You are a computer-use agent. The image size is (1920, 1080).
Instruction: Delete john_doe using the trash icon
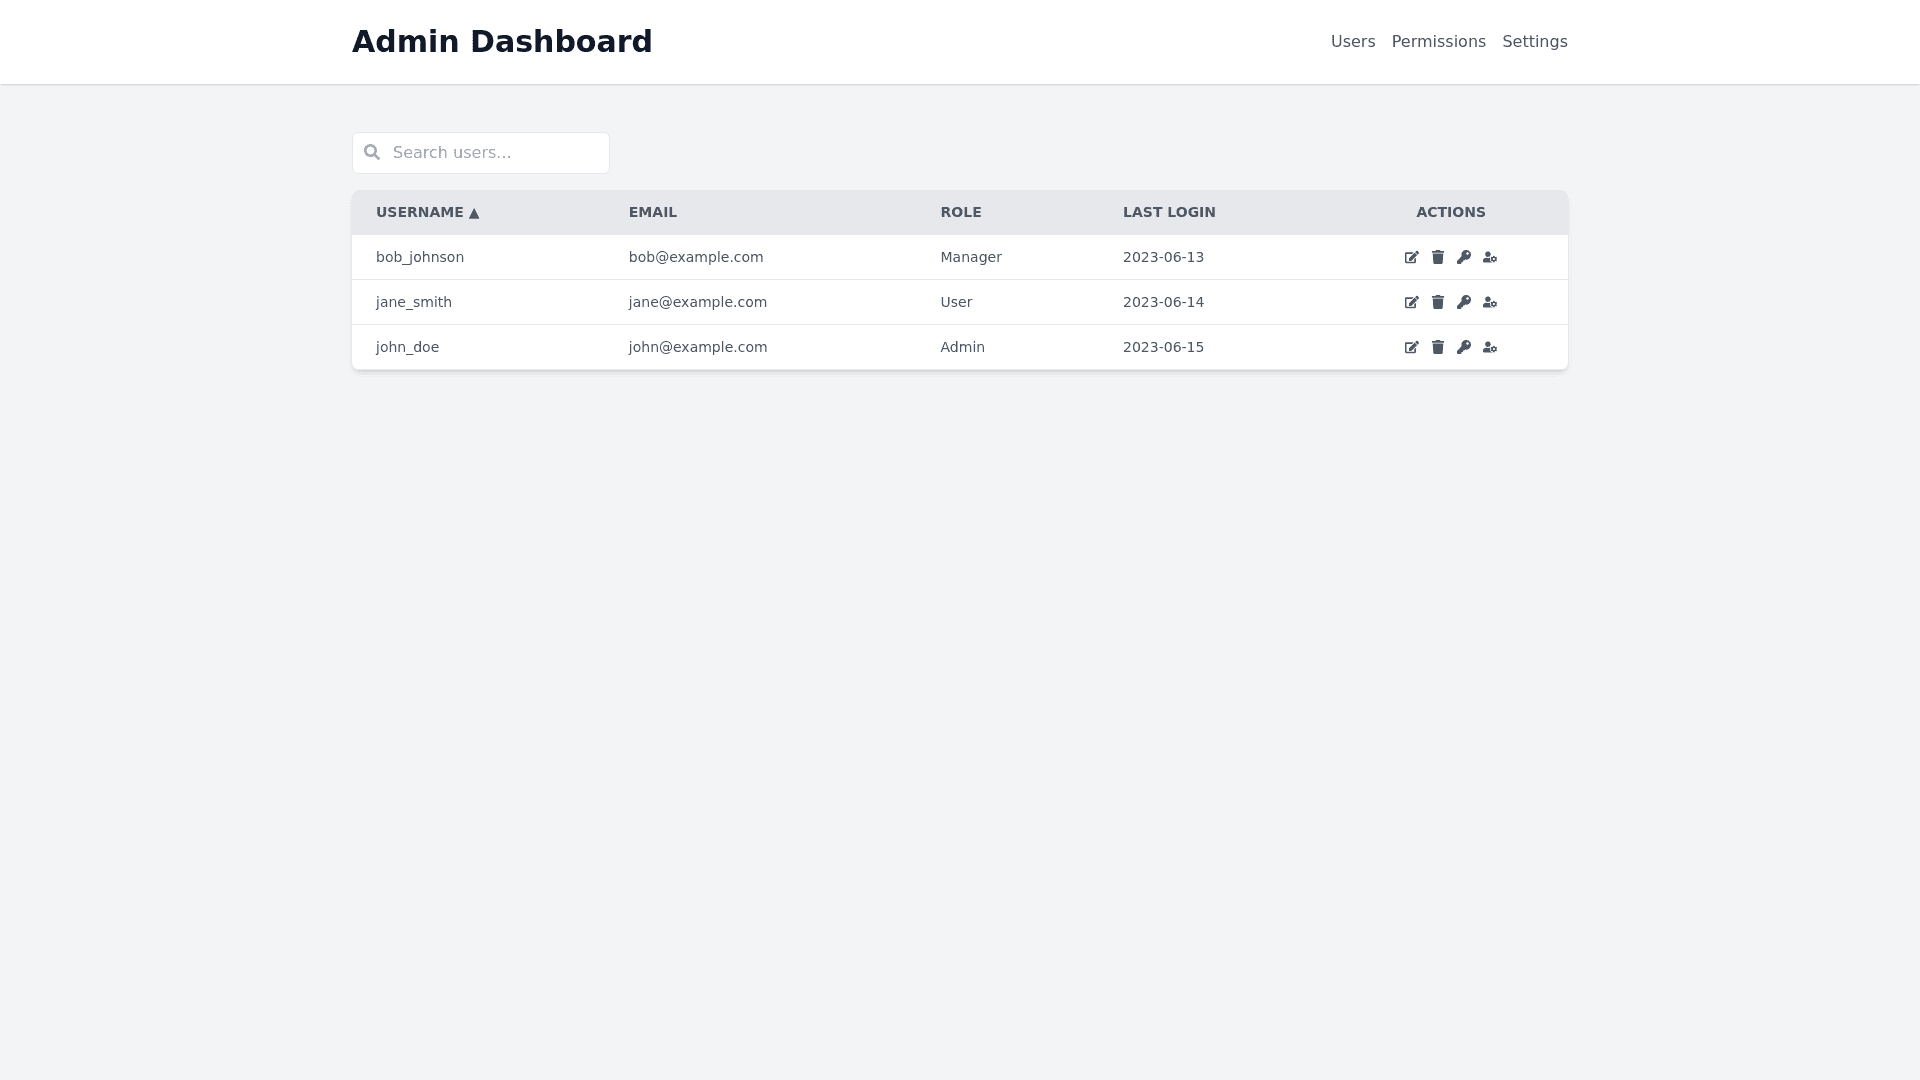[x=1437, y=347]
